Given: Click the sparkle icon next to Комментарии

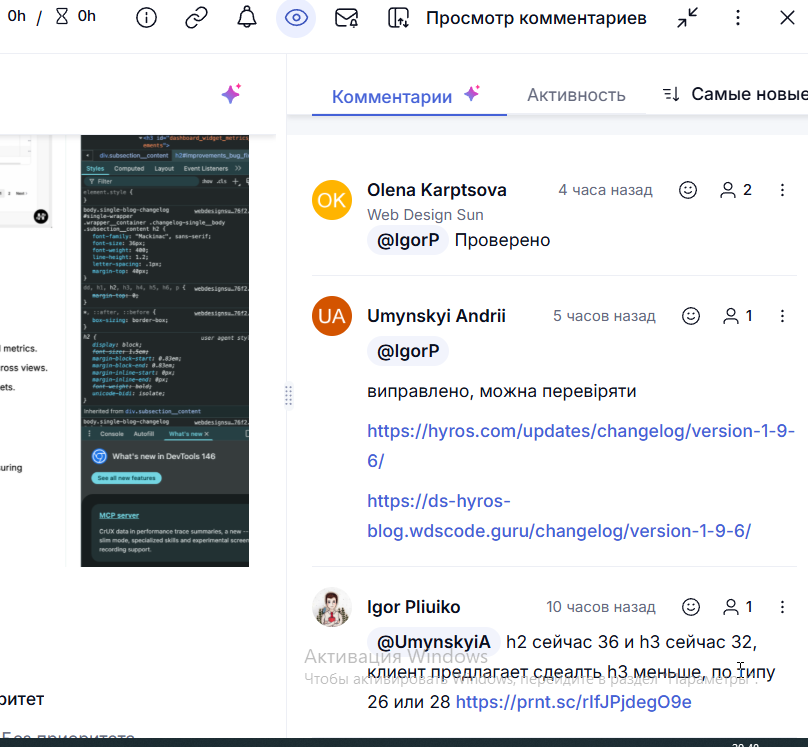Looking at the screenshot, I should pos(472,93).
